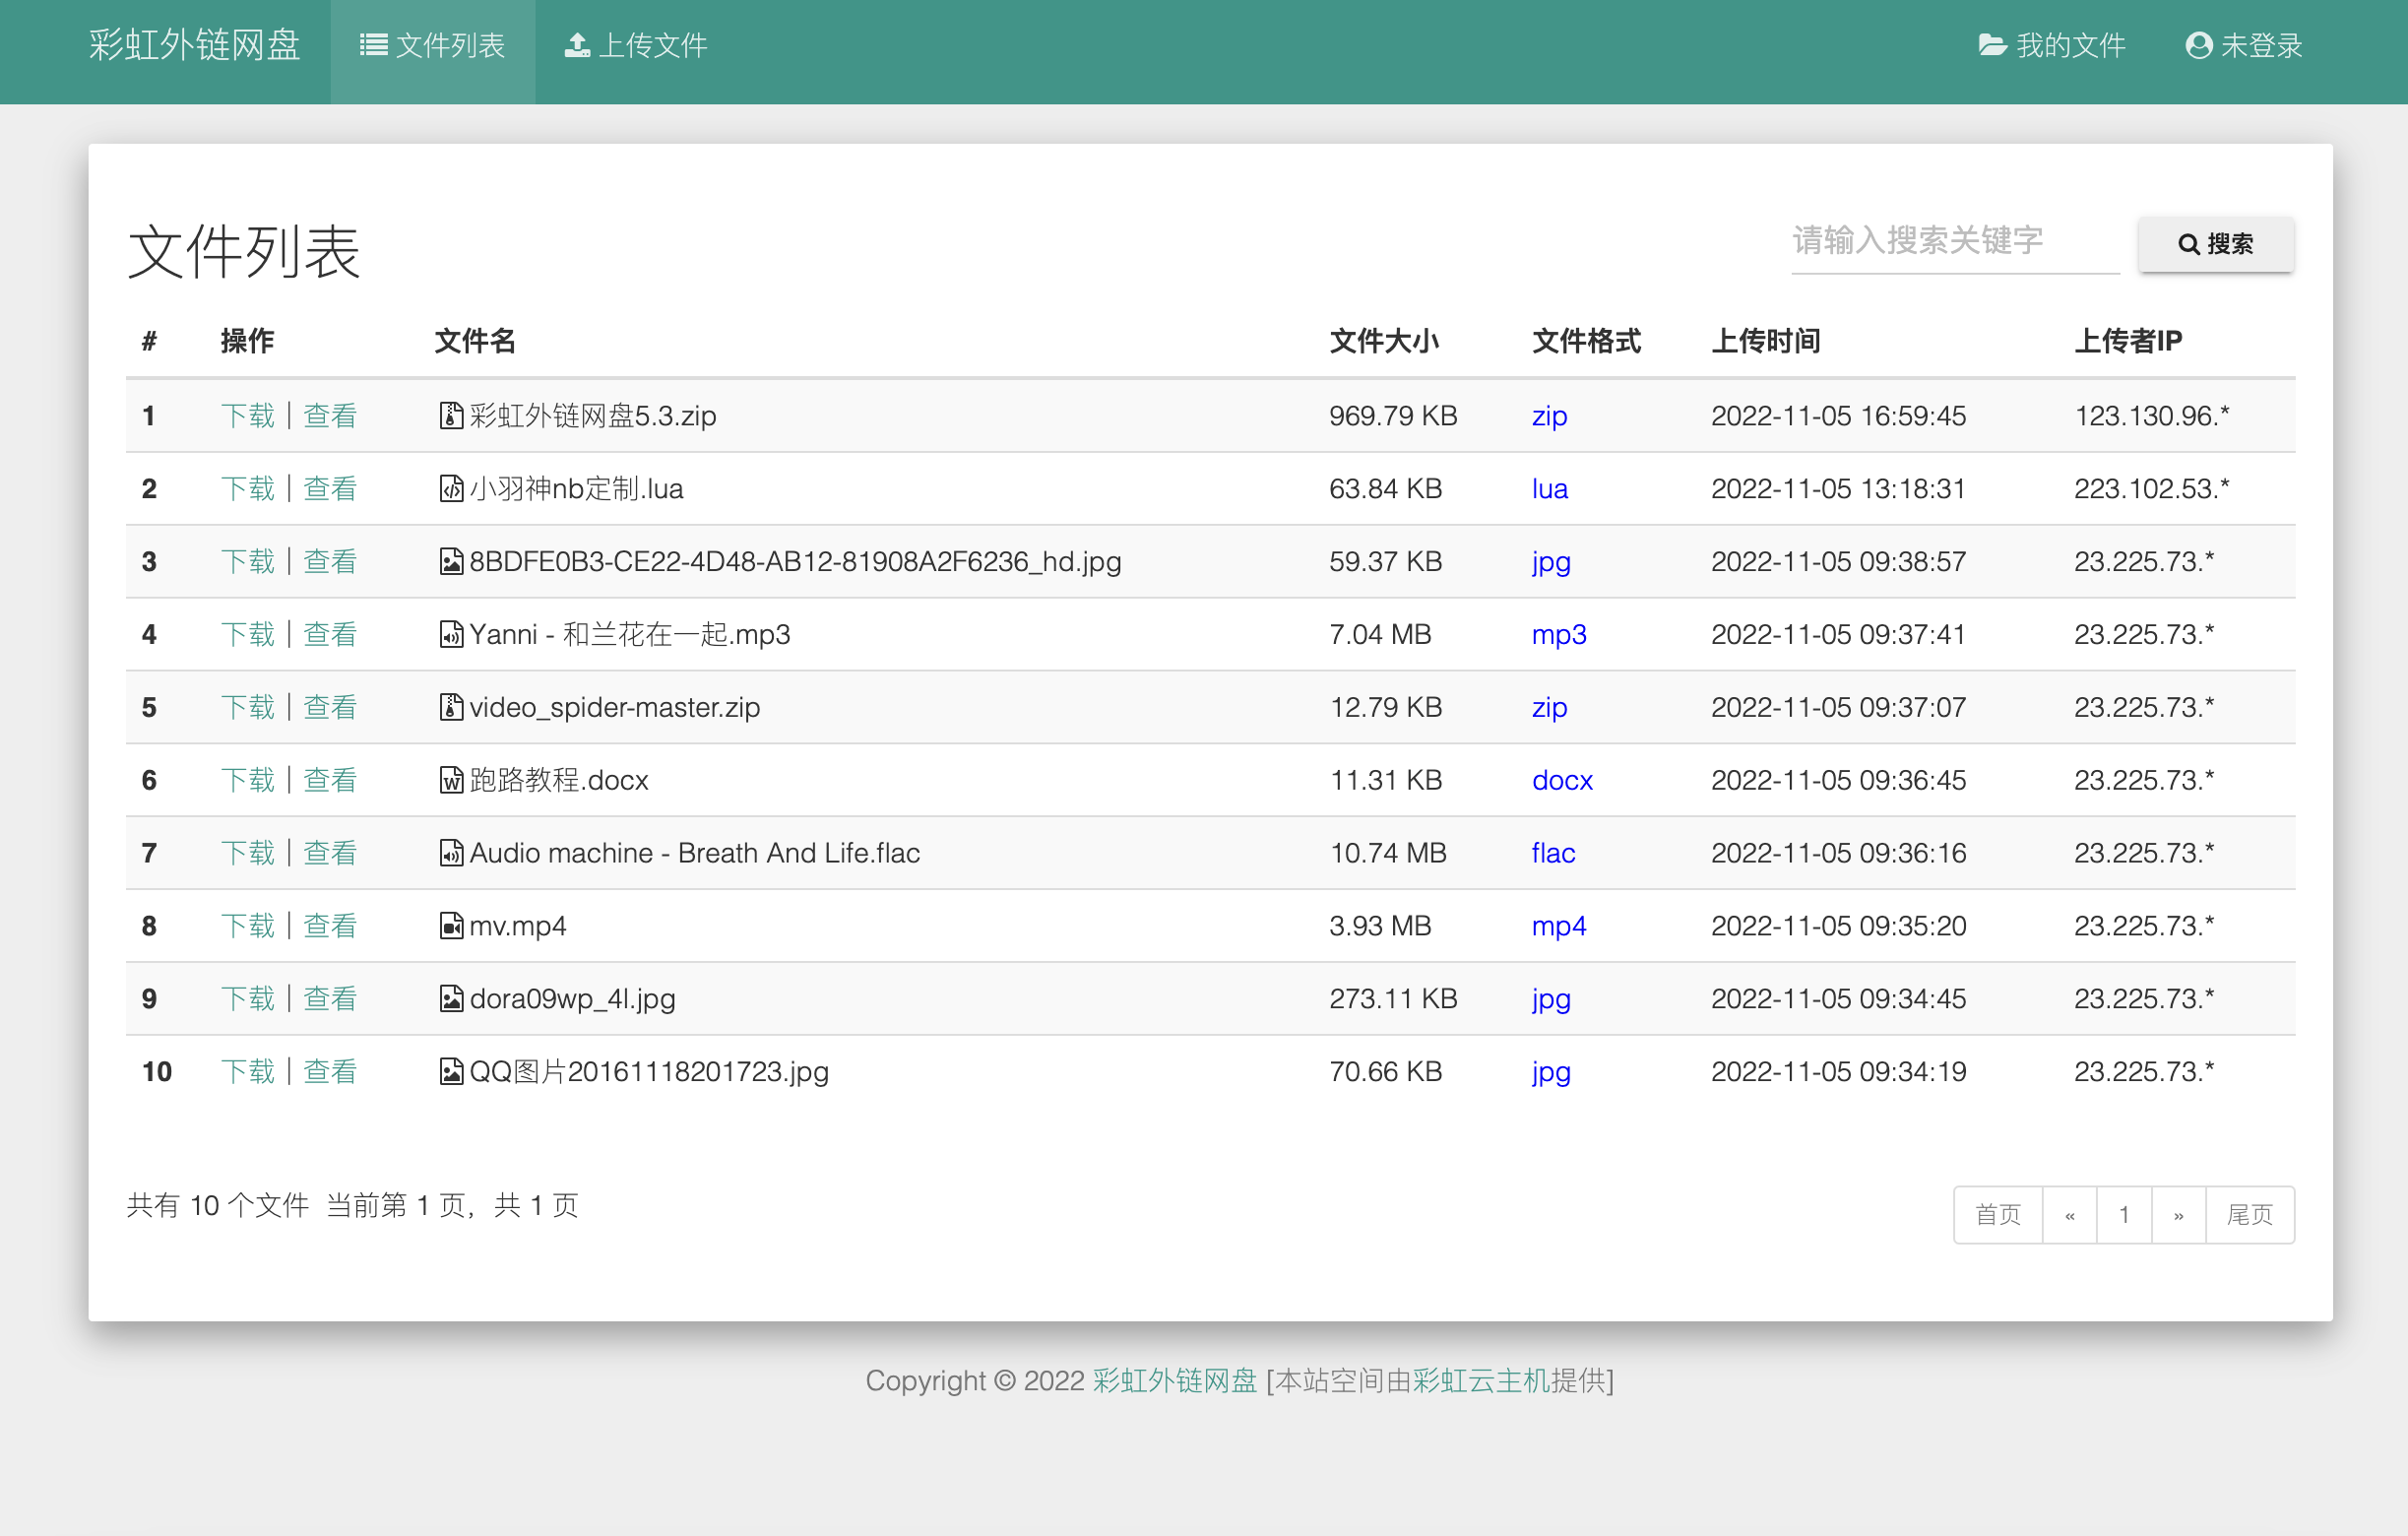This screenshot has height=1536, width=2408.
Task: Click the flac format link
Action: pos(1553,853)
